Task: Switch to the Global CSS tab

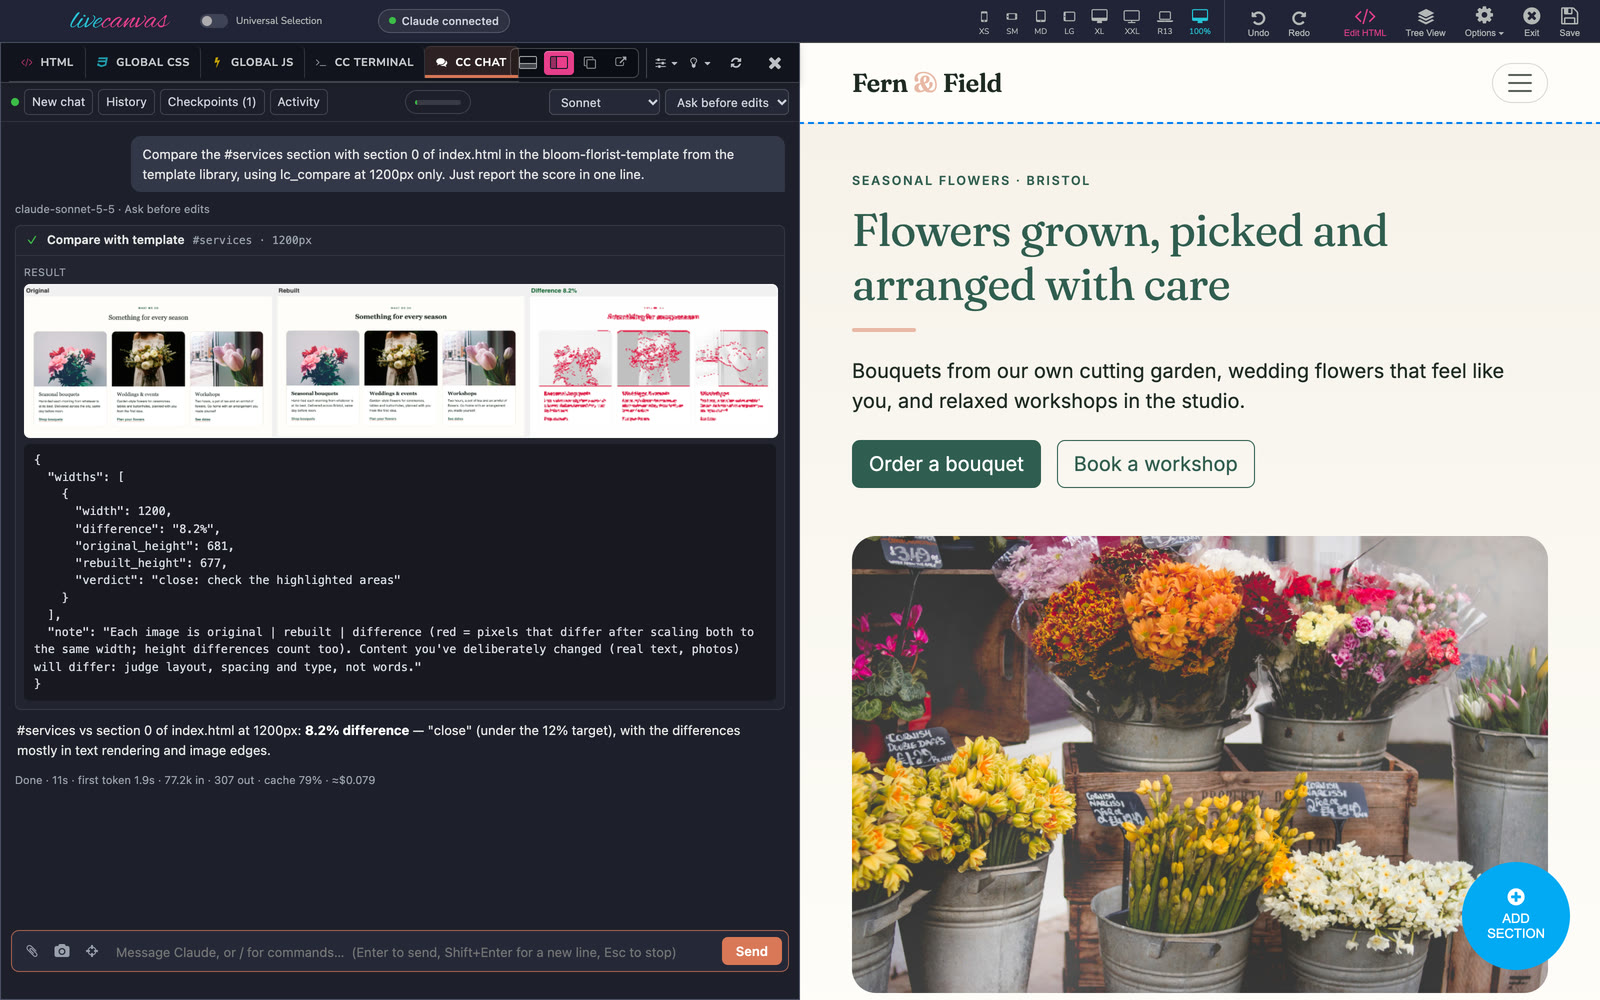Action: click(x=143, y=62)
